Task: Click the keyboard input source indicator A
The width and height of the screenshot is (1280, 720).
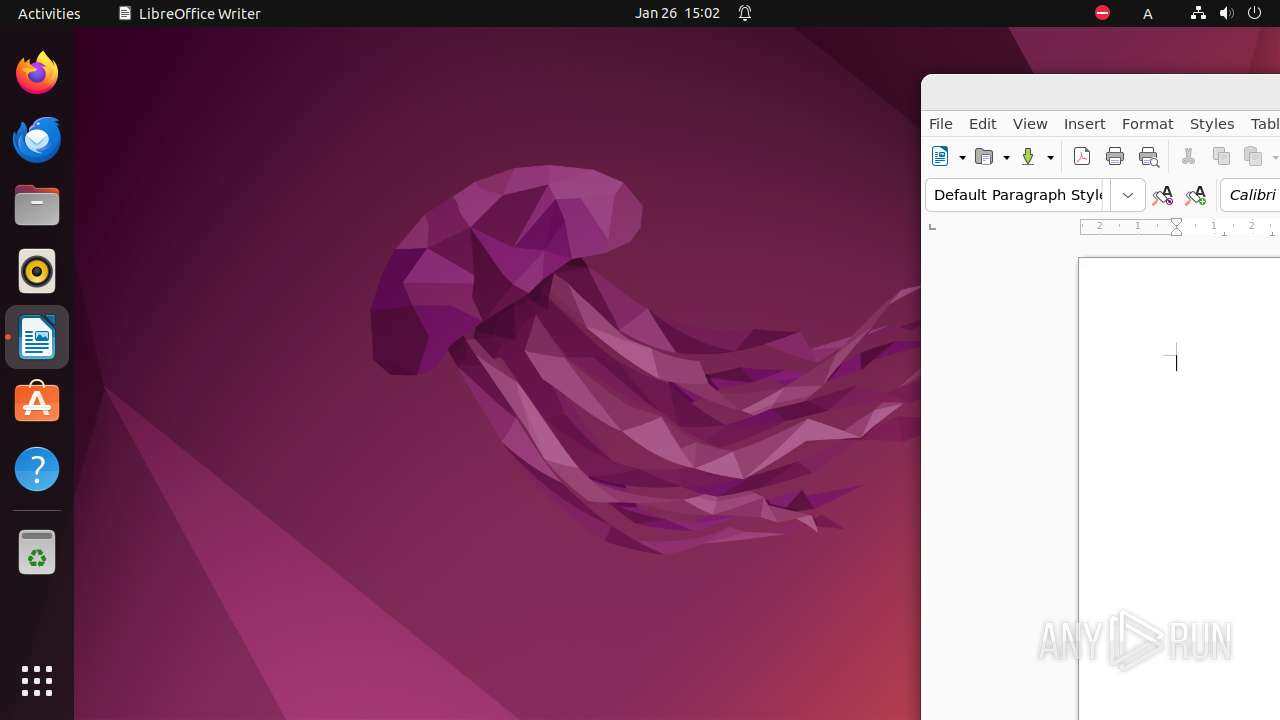Action: [1148, 13]
